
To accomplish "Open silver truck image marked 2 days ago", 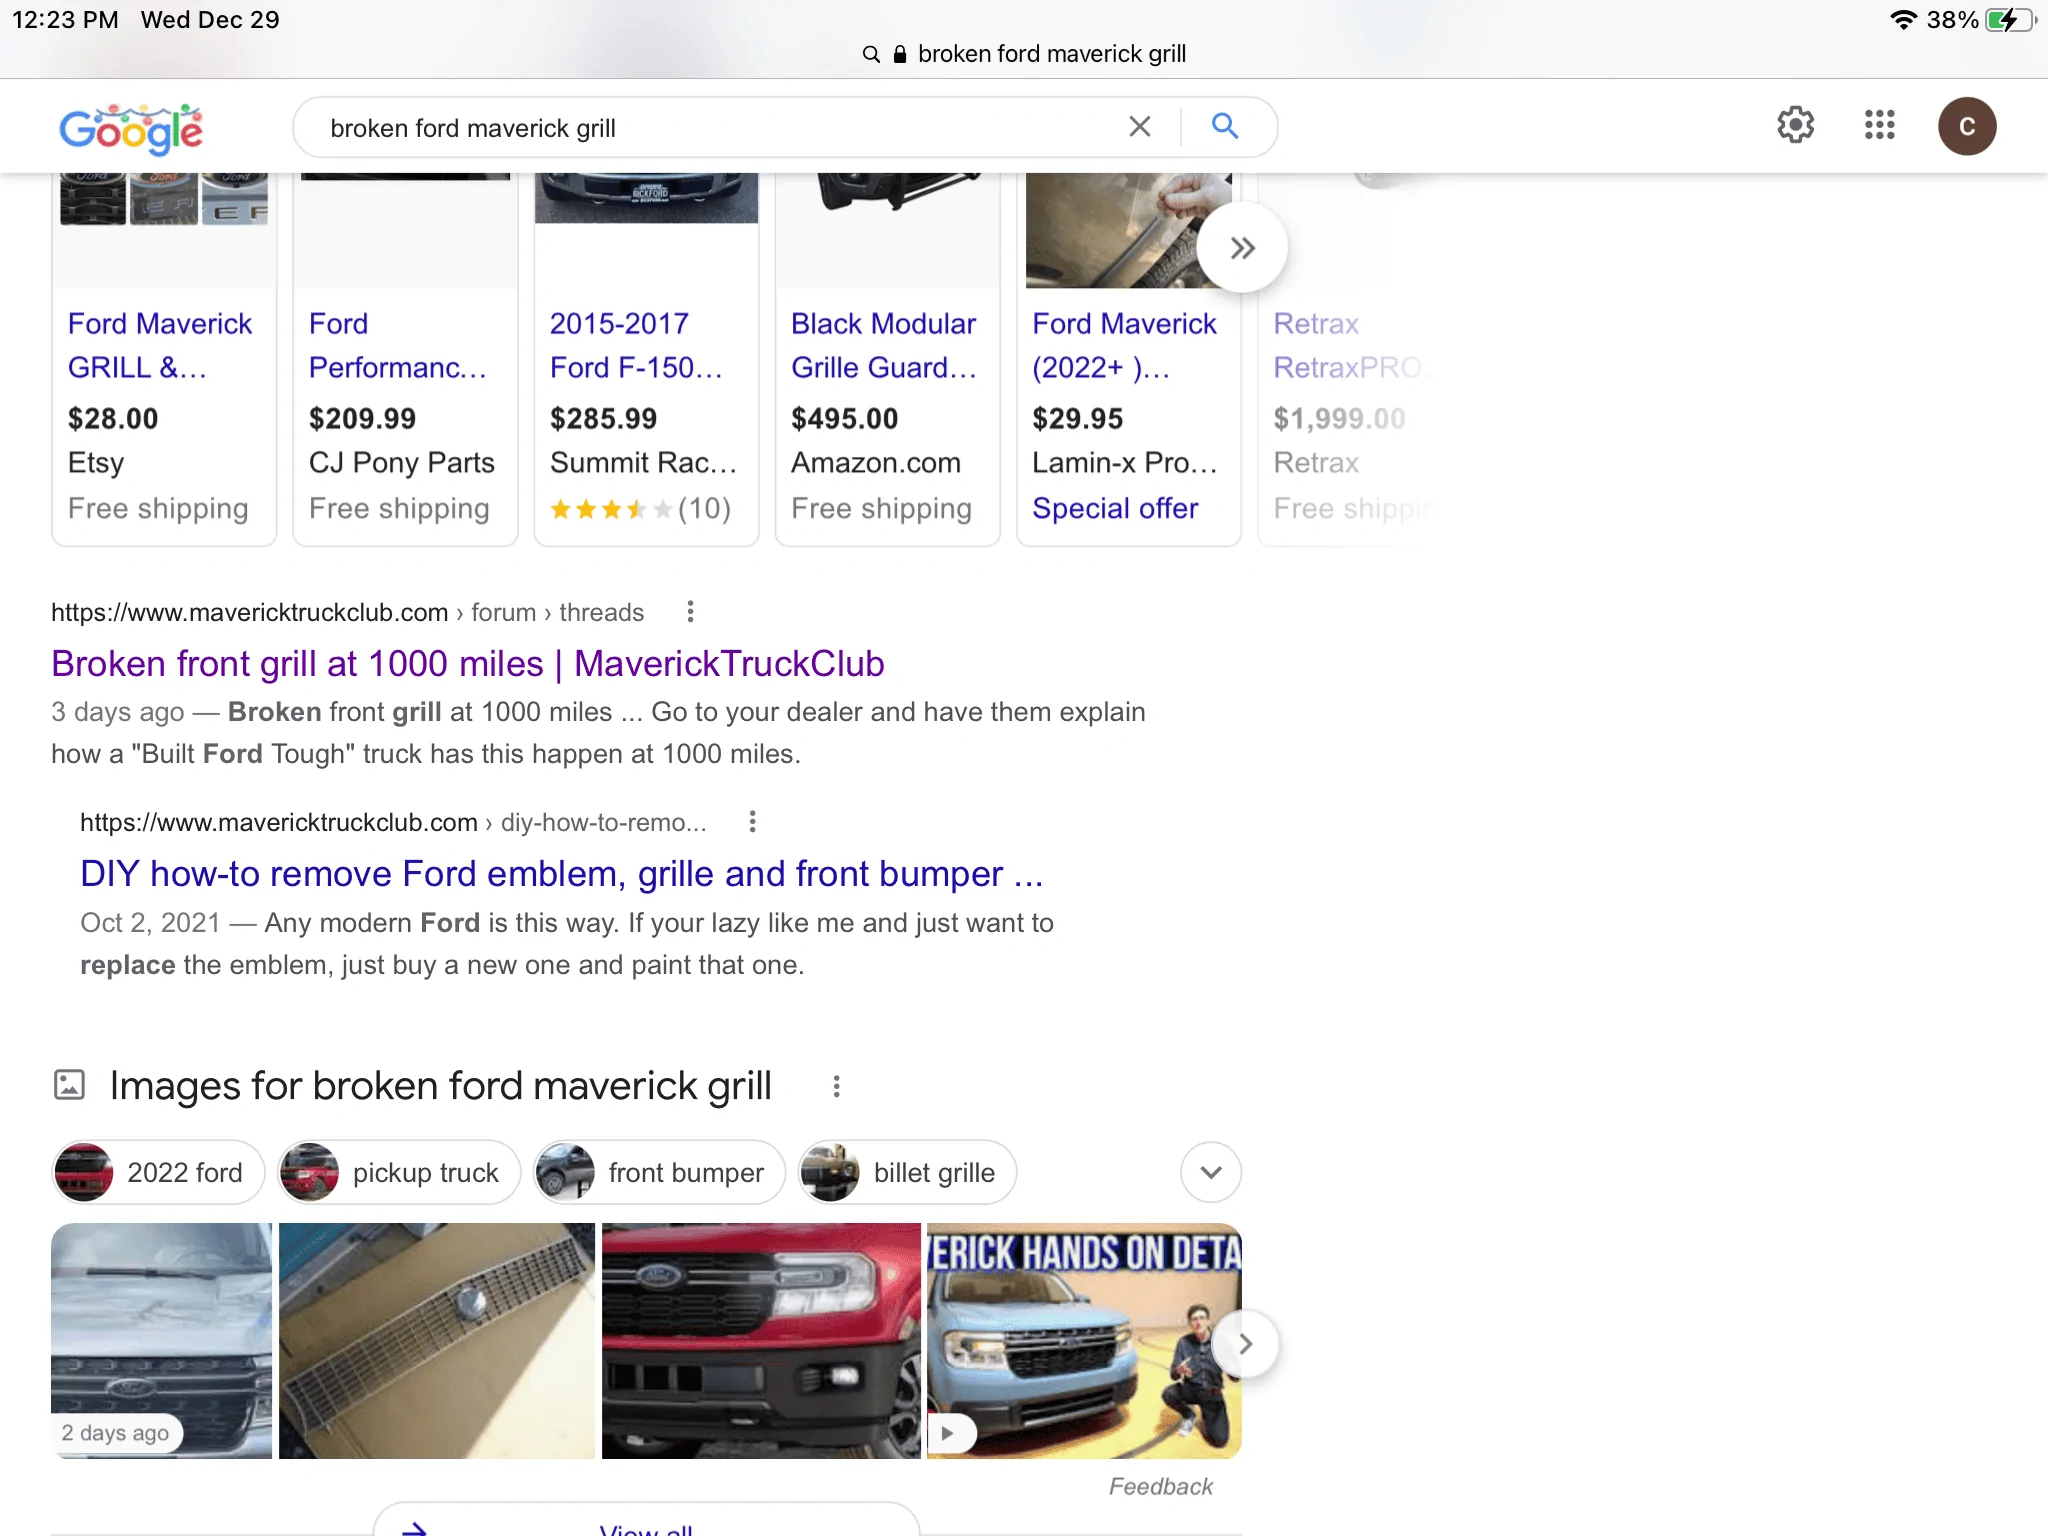I will tap(161, 1340).
